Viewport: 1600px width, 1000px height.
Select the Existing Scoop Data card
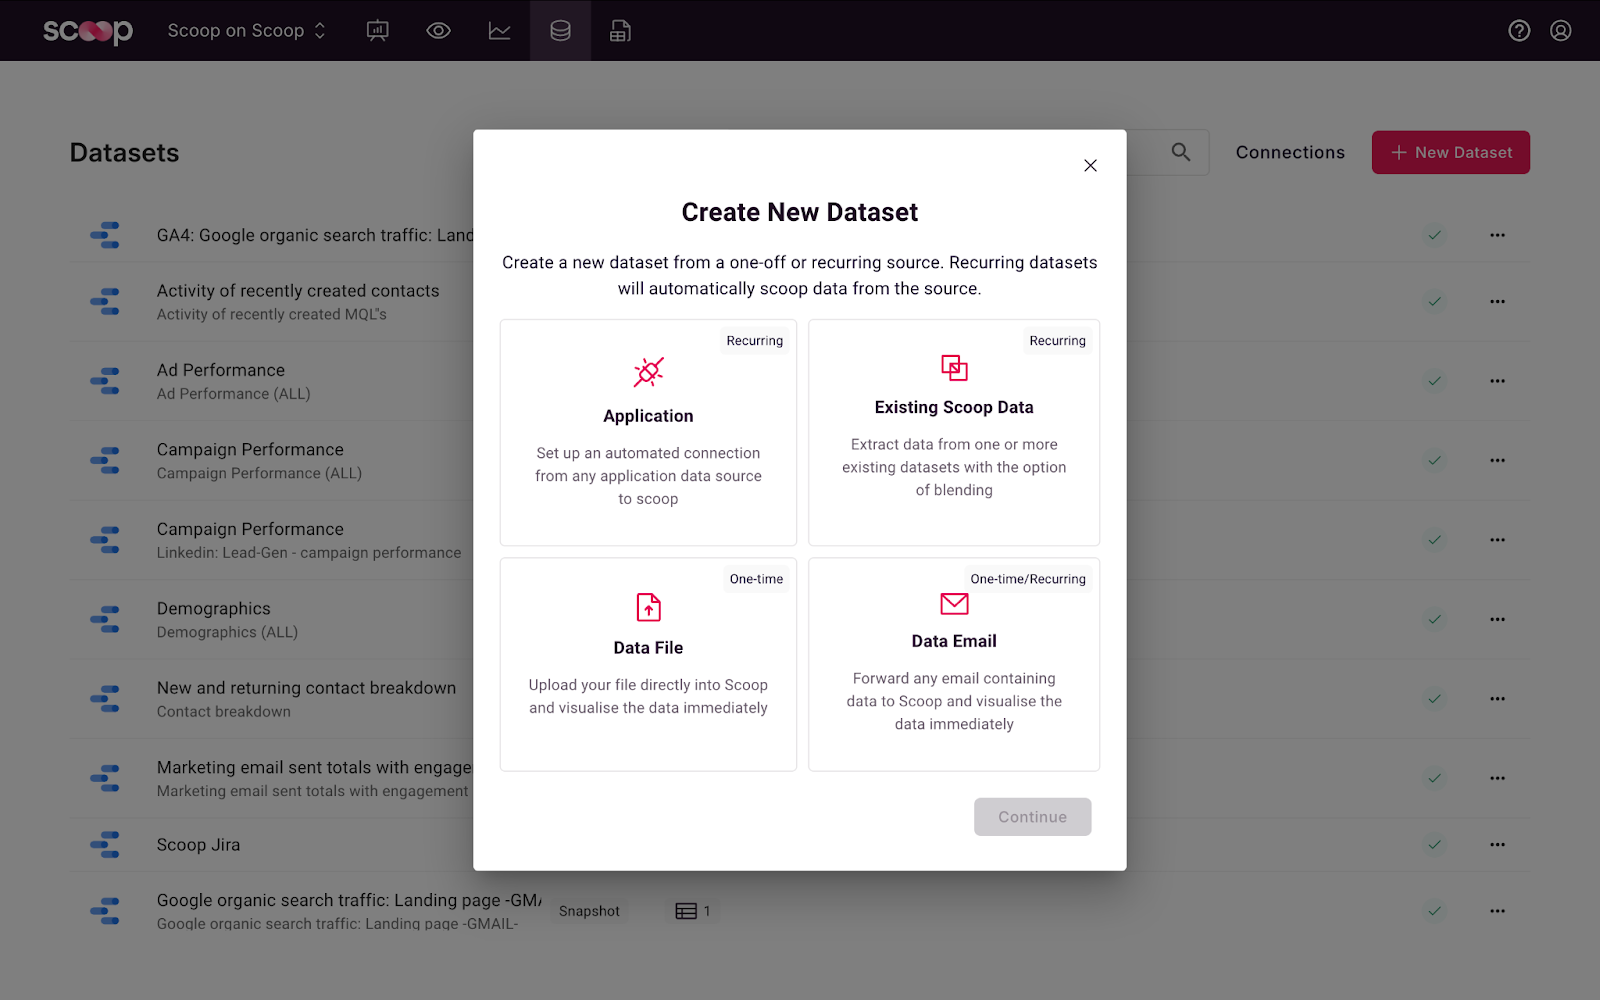[954, 432]
